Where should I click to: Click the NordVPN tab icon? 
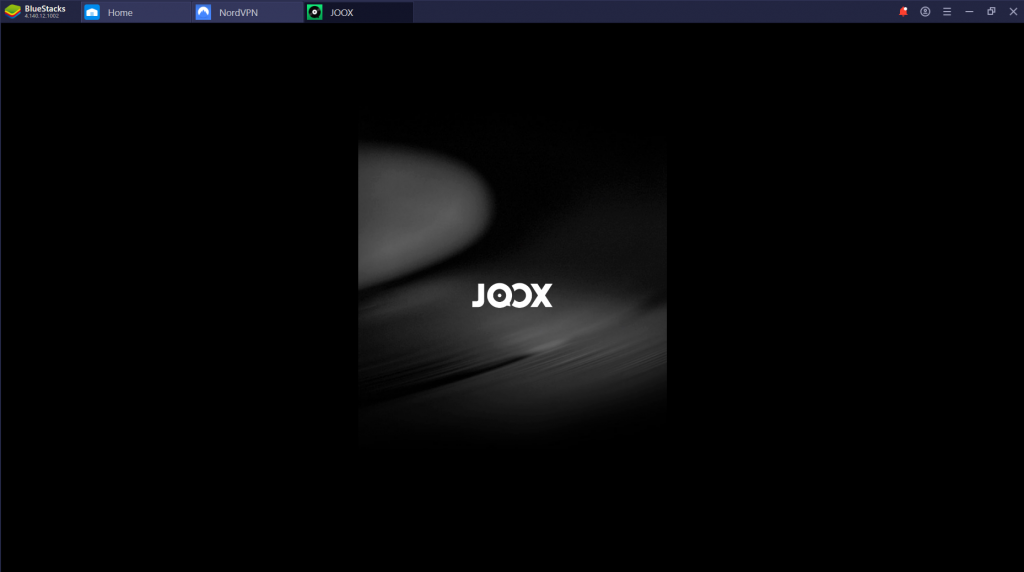tap(203, 12)
